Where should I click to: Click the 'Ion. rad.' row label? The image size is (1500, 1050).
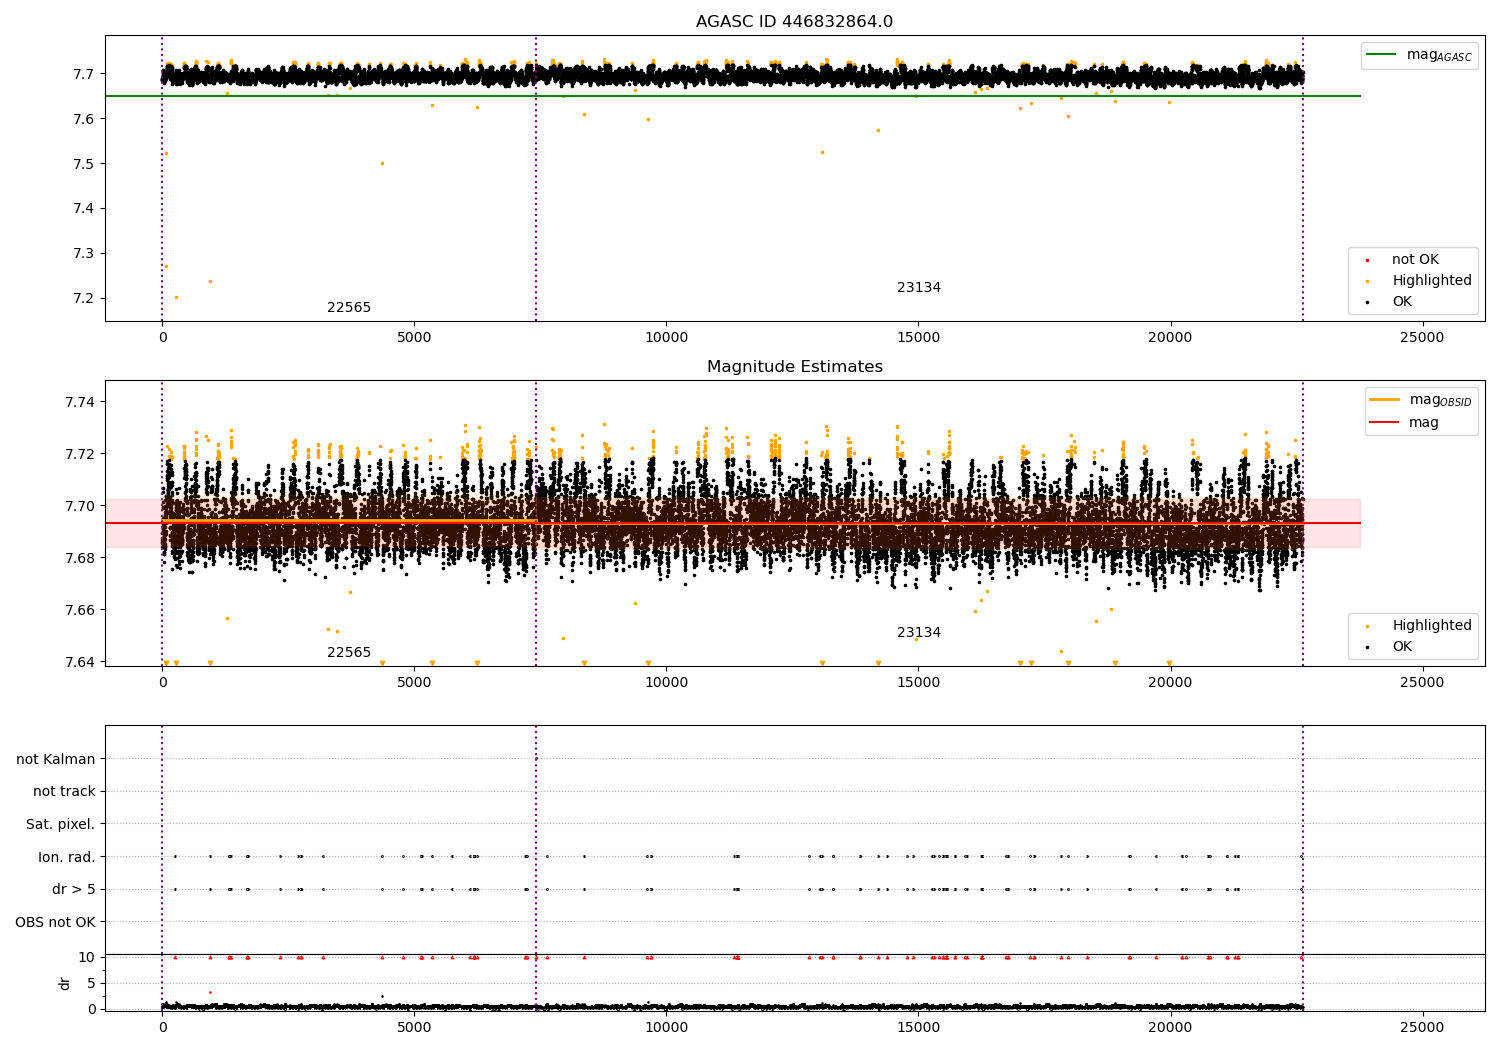pos(67,857)
